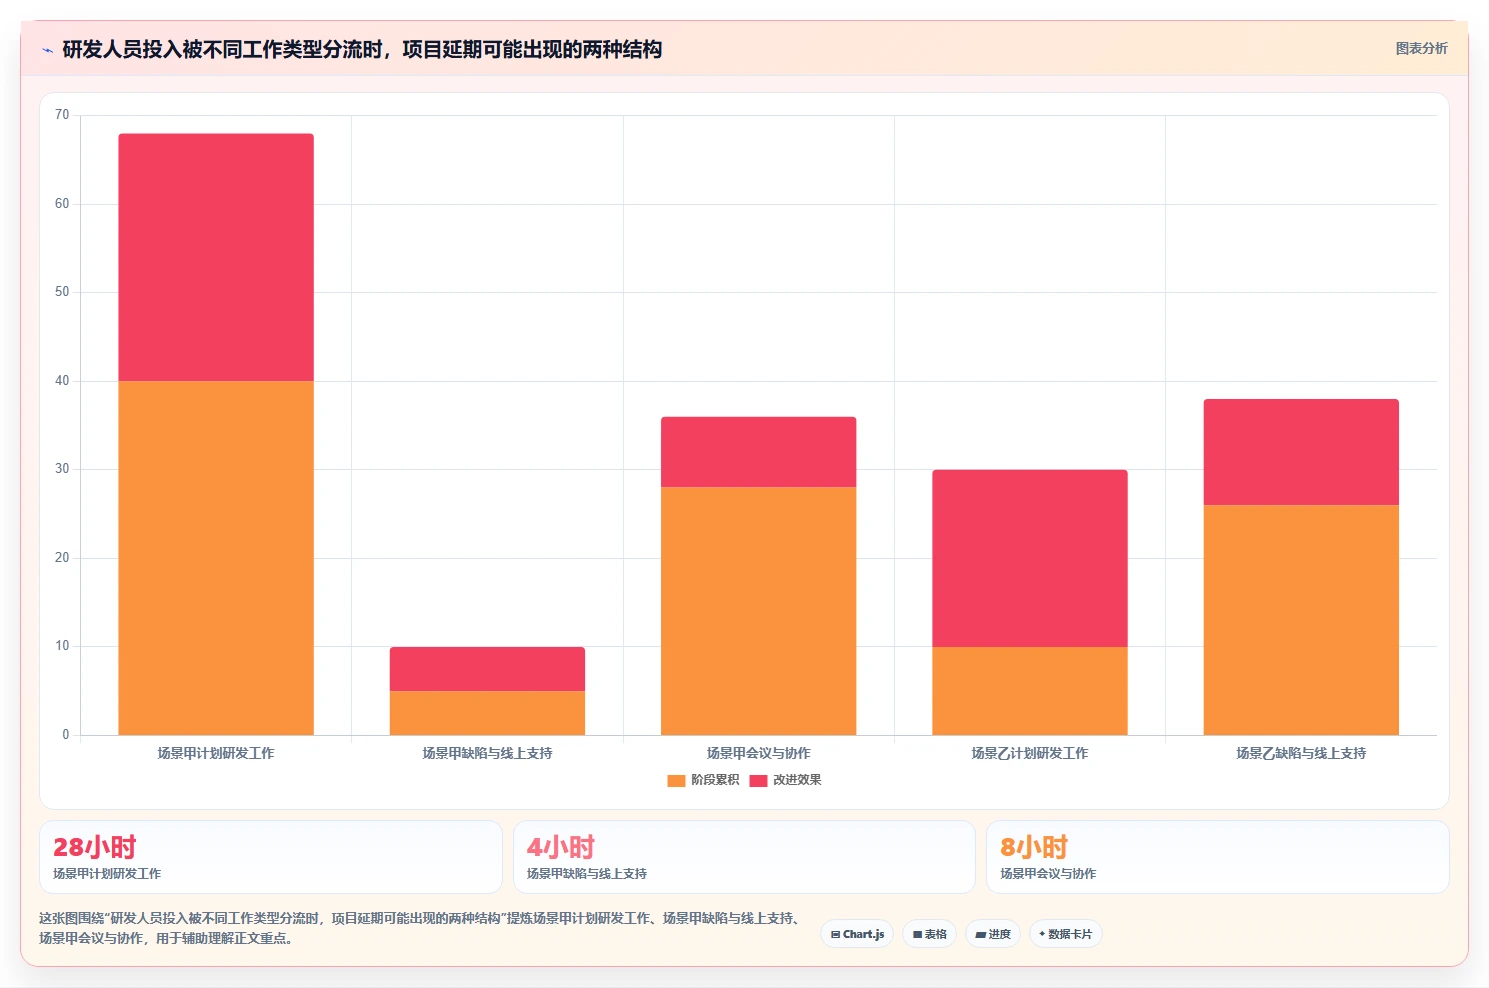Click the pulse icon beside the chart title
This screenshot has height=988, width=1489.
coord(47,50)
